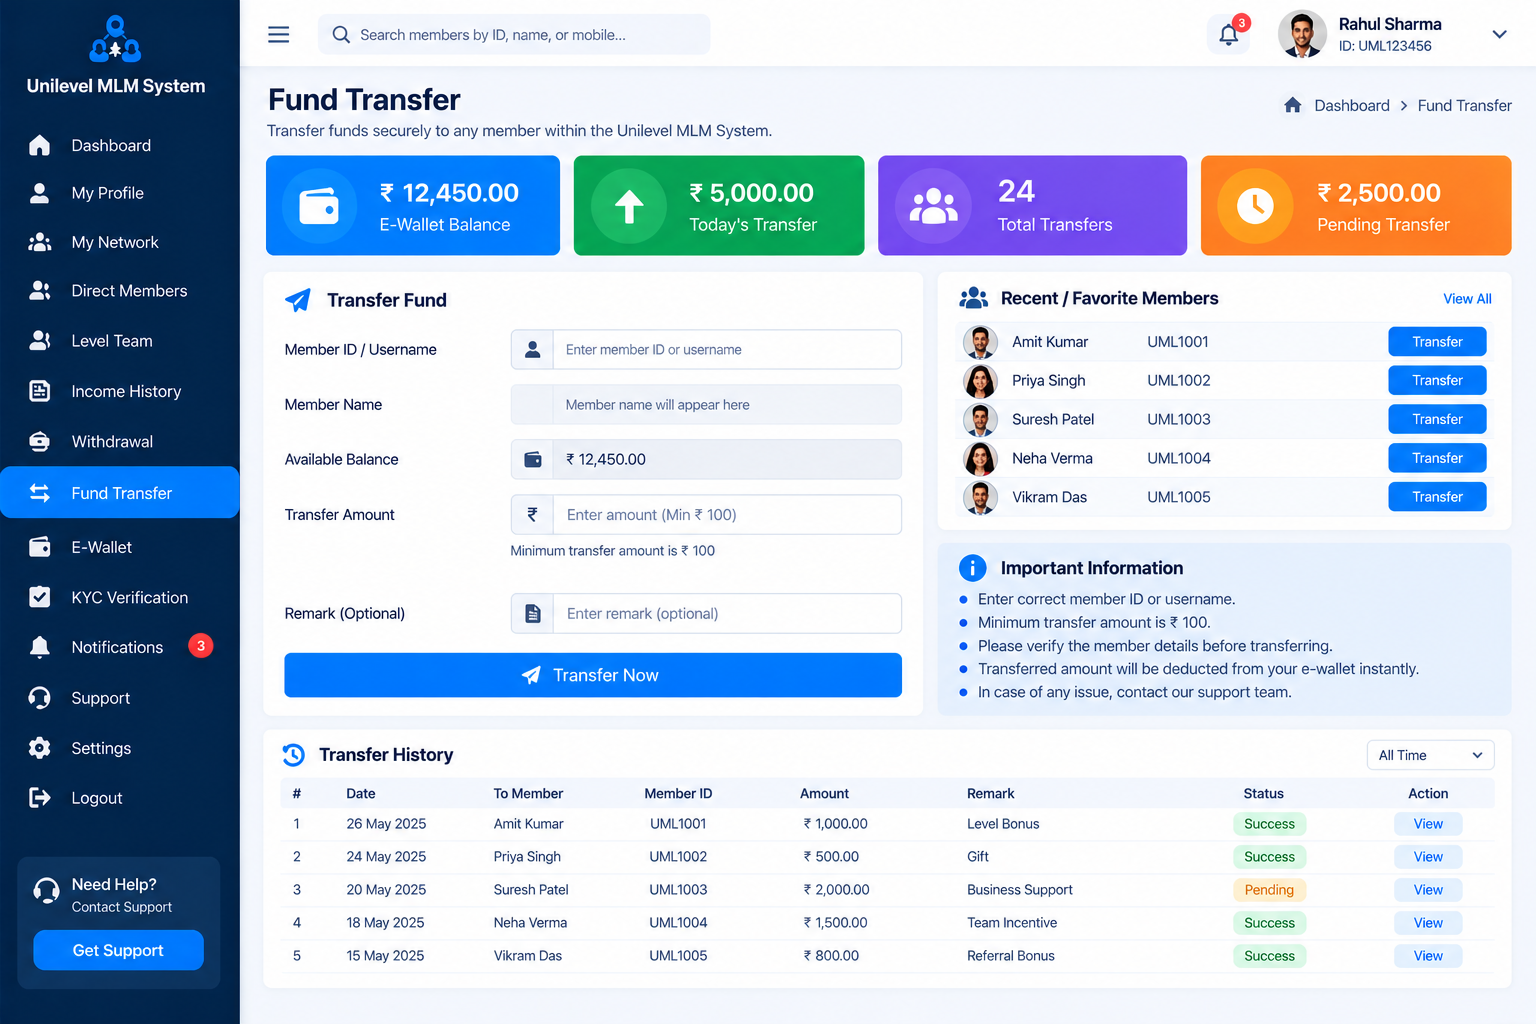Screen dimensions: 1536x1024
Task: Click the Transfer Now button
Action: tap(593, 675)
